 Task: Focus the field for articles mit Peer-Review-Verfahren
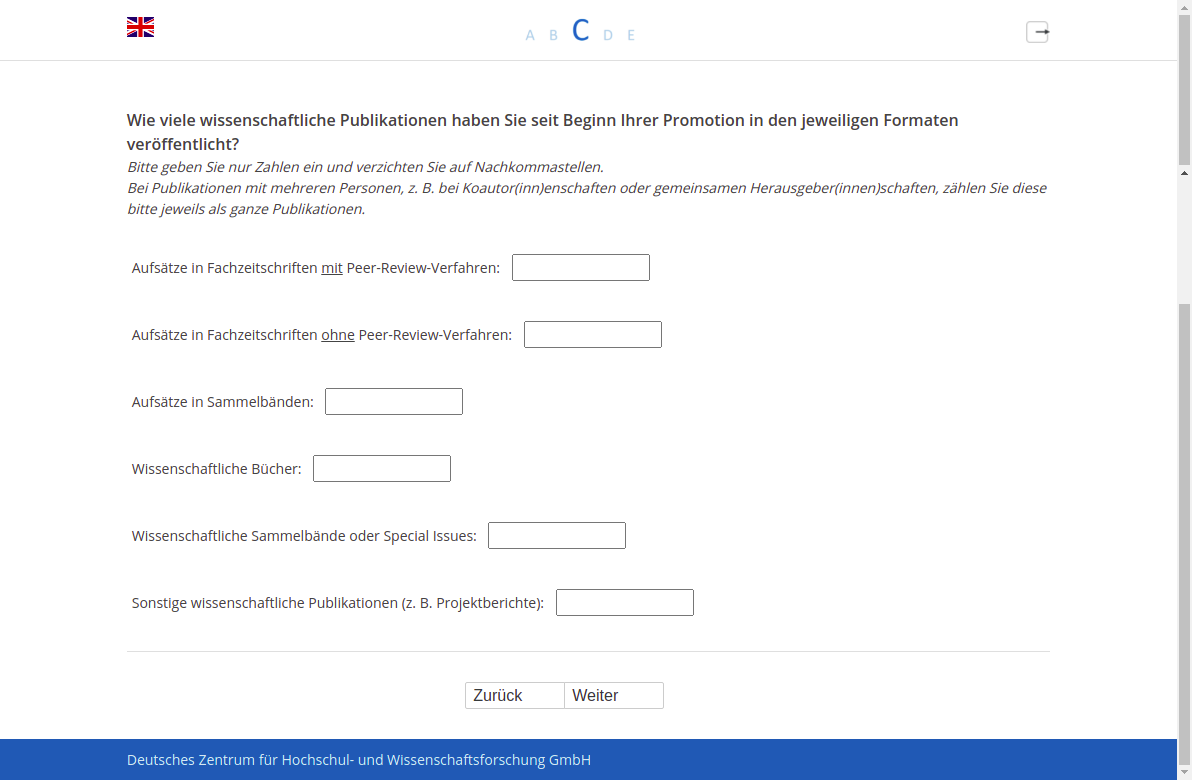coord(581,268)
